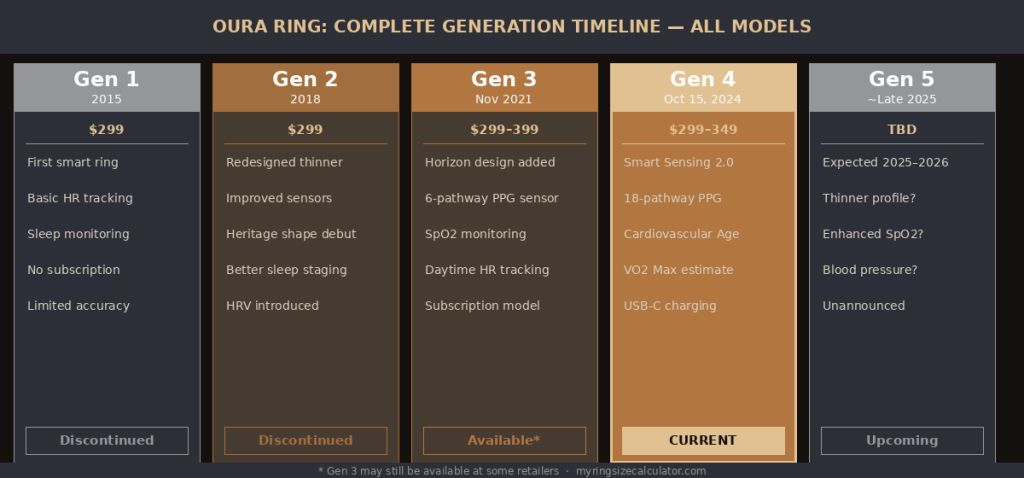Click the 'Heritage shape debut' text
This screenshot has height=478, width=1024.
point(291,234)
